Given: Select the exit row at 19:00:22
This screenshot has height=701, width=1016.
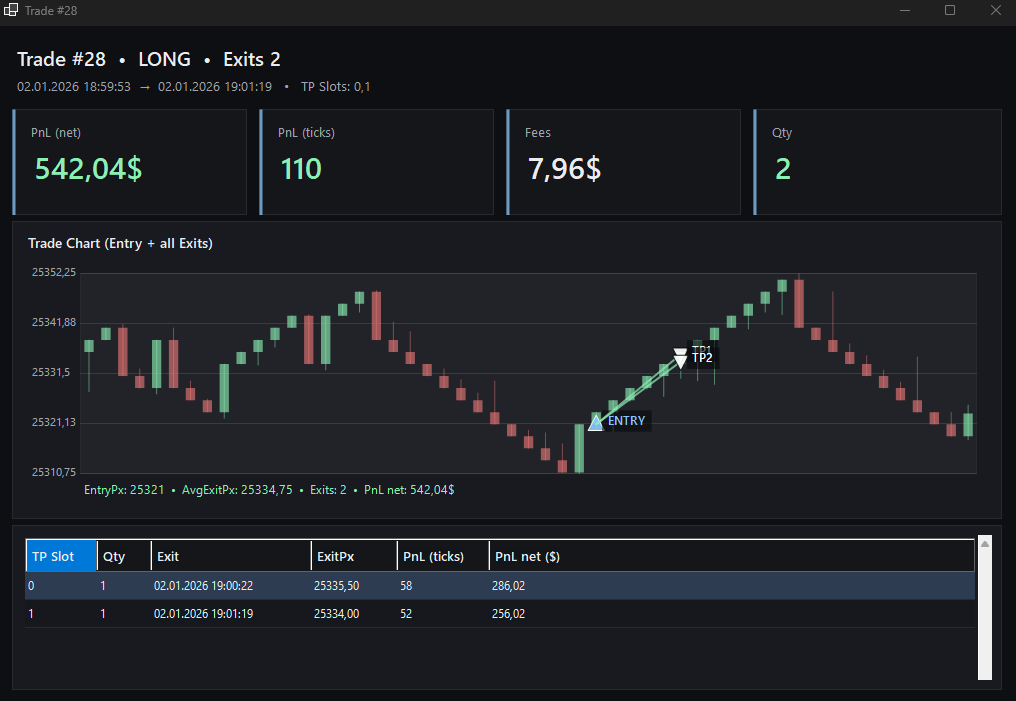Looking at the screenshot, I should pyautogui.click(x=500, y=586).
